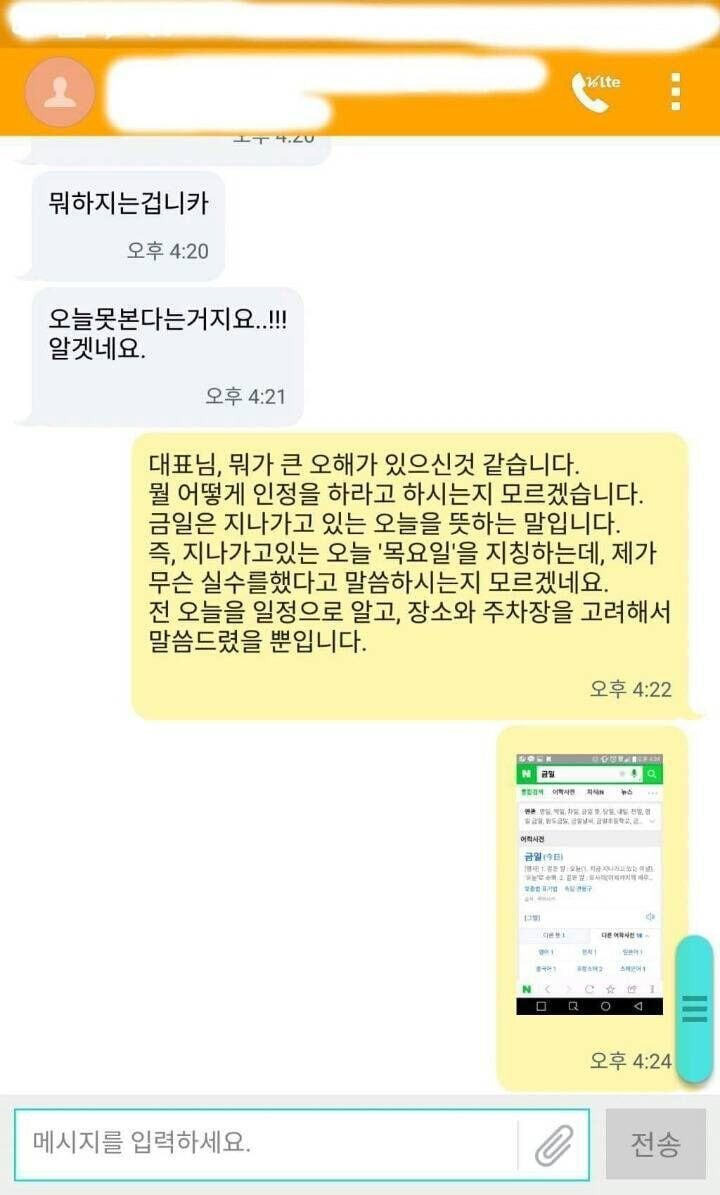Tap the green search button inside the thumbnail
Screen dimensions: 720x1195
coord(652,774)
